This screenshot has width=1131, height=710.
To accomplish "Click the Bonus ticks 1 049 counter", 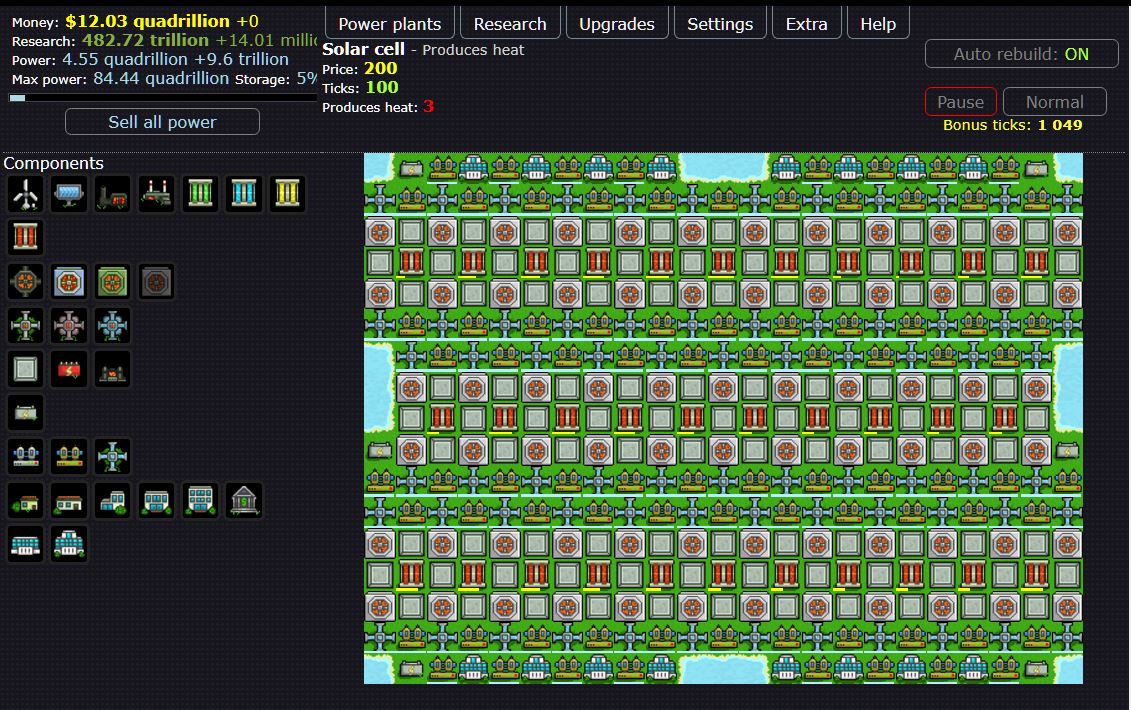I will tap(1012, 125).
